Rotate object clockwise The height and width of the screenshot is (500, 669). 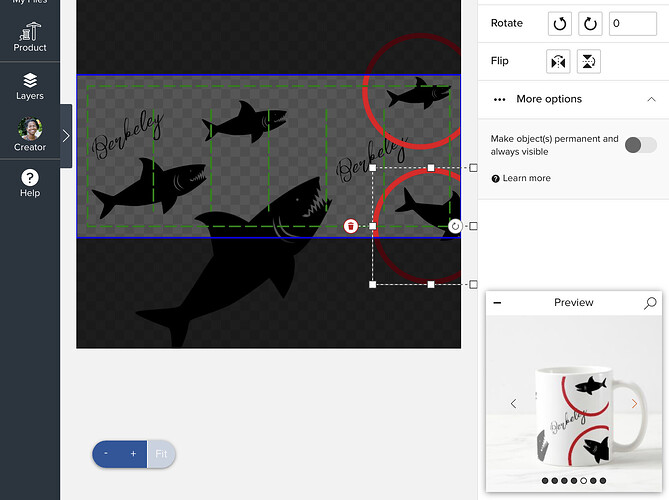click(x=590, y=23)
